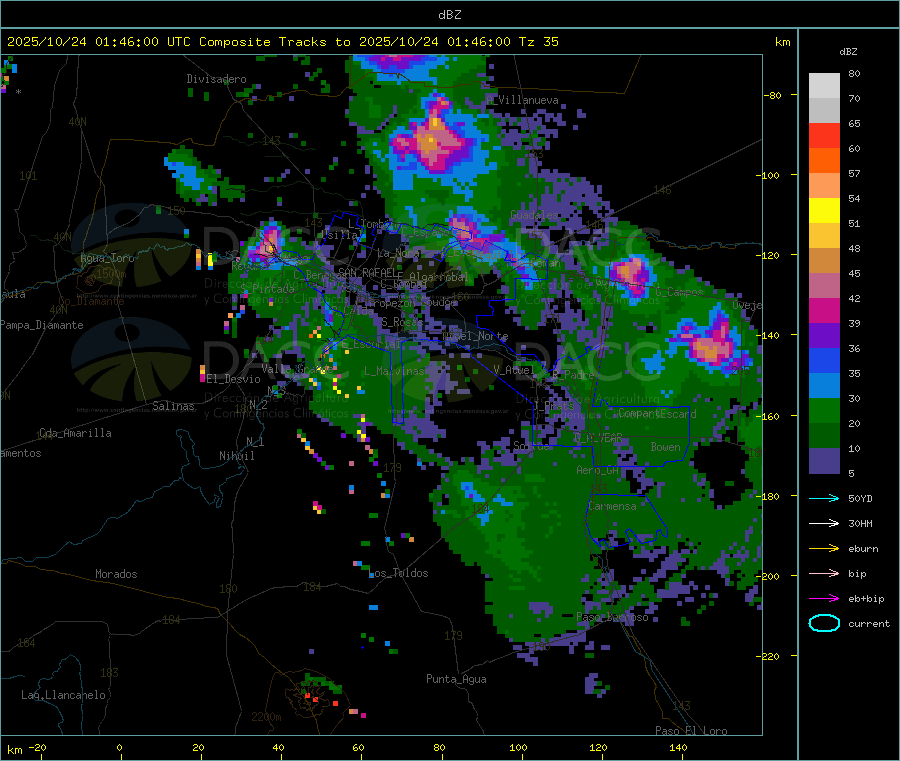Select the gray swatch between 70 and 65
Image resolution: width=900 pixels, height=761 pixels.
(x=824, y=111)
